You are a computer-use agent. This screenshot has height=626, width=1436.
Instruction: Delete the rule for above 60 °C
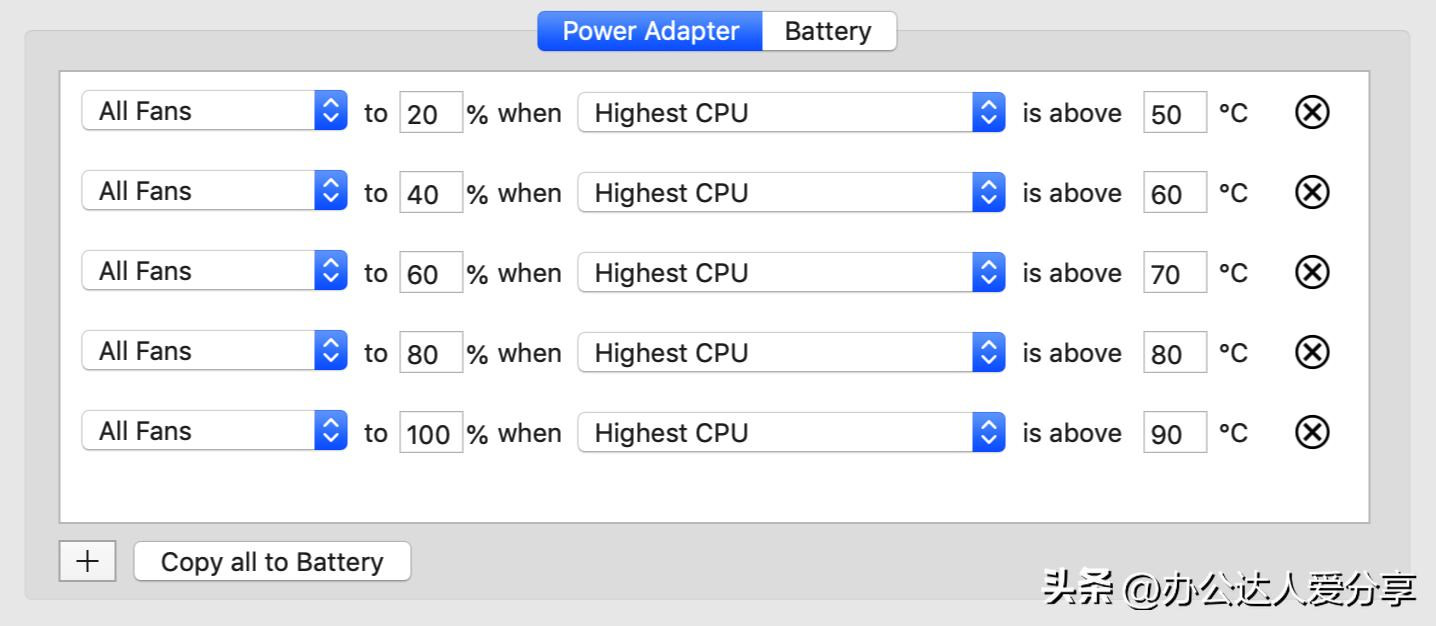coord(1312,192)
